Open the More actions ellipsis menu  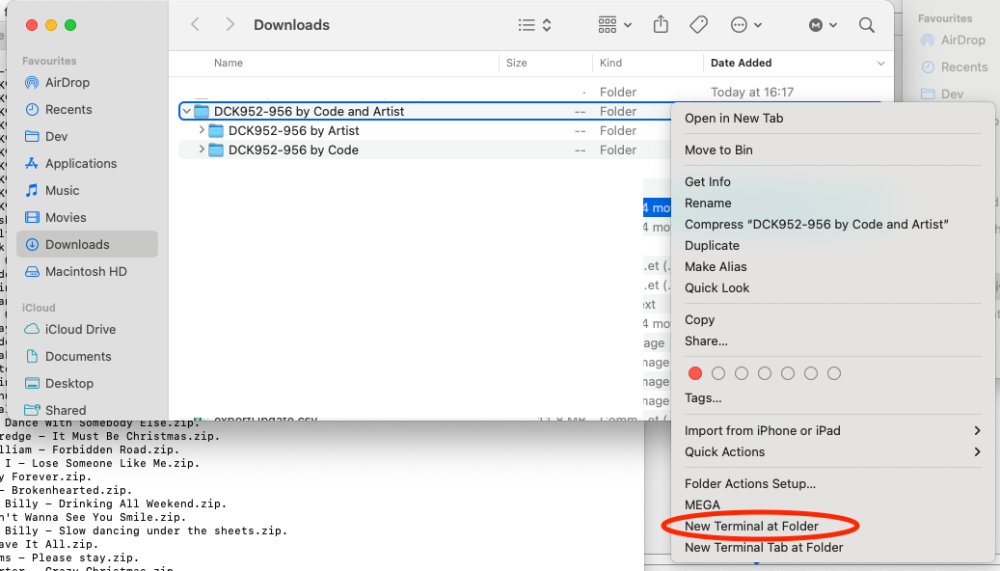tap(746, 25)
